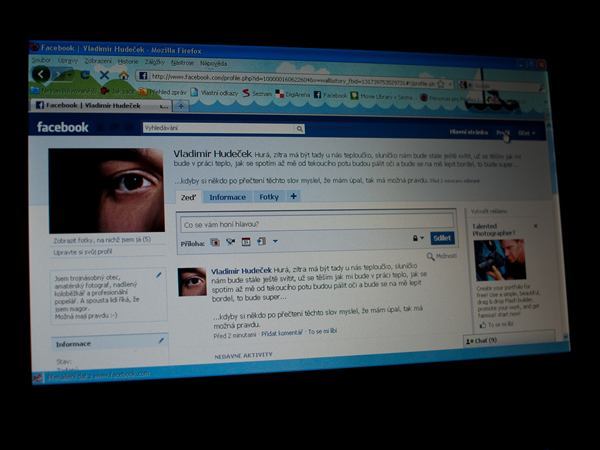Open the Nástroje menu
The image size is (600, 450).
pyautogui.click(x=183, y=62)
